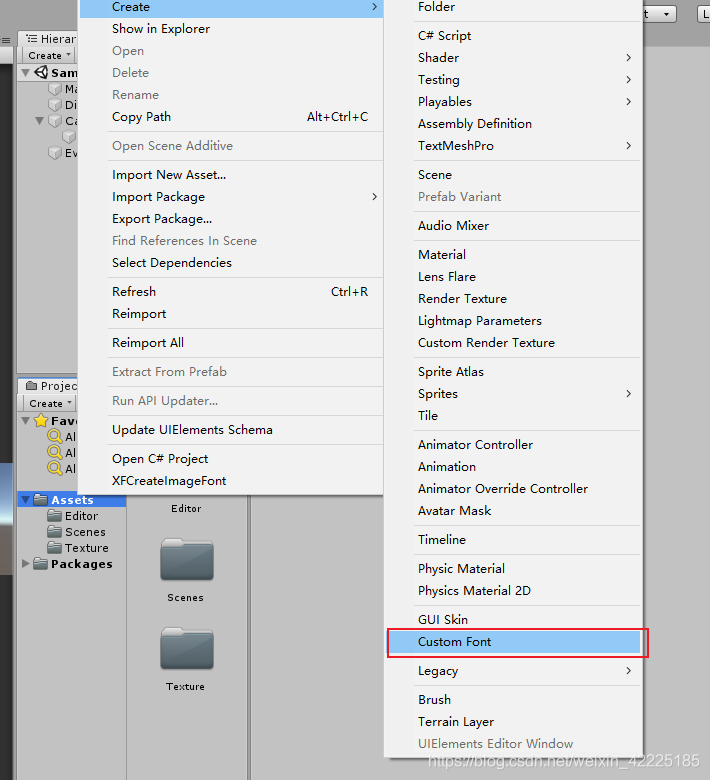This screenshot has width=710, height=780.
Task: Collapse the Assets folder tree arrow
Action: [25, 499]
